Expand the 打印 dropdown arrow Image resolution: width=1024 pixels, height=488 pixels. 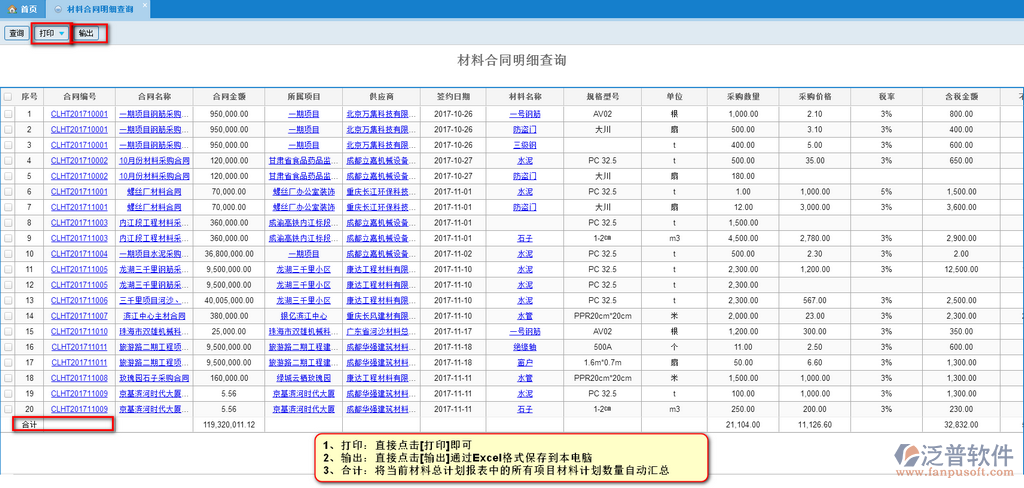click(62, 33)
